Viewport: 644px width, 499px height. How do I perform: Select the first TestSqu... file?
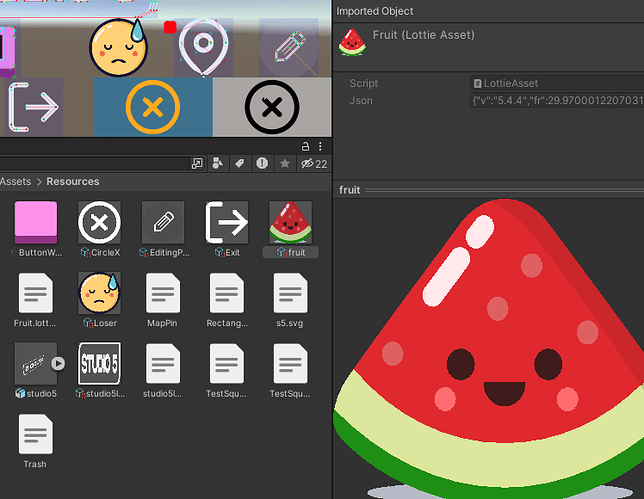pos(227,363)
